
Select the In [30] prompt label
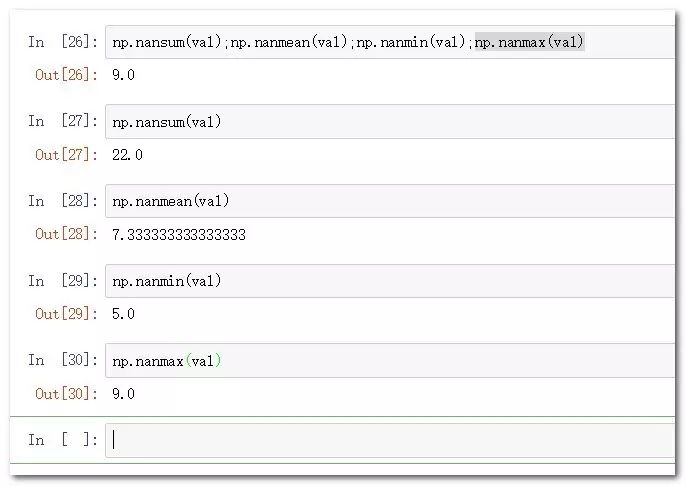pos(63,360)
